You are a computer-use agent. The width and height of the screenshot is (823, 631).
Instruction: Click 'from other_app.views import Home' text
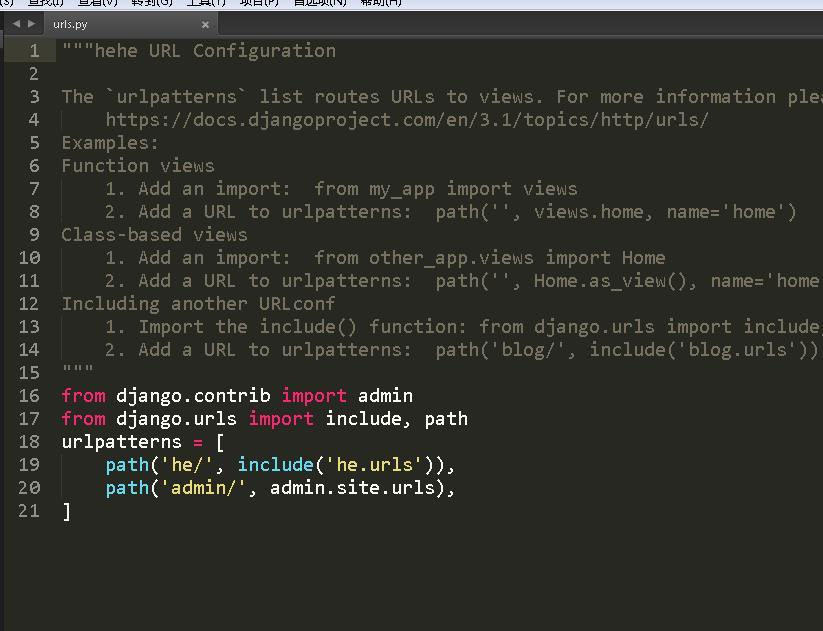click(x=490, y=258)
